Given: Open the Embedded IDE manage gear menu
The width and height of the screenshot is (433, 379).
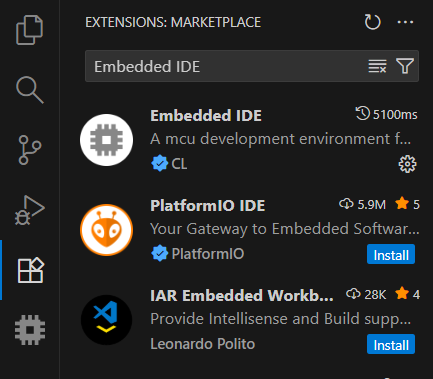Looking at the screenshot, I should (x=407, y=164).
